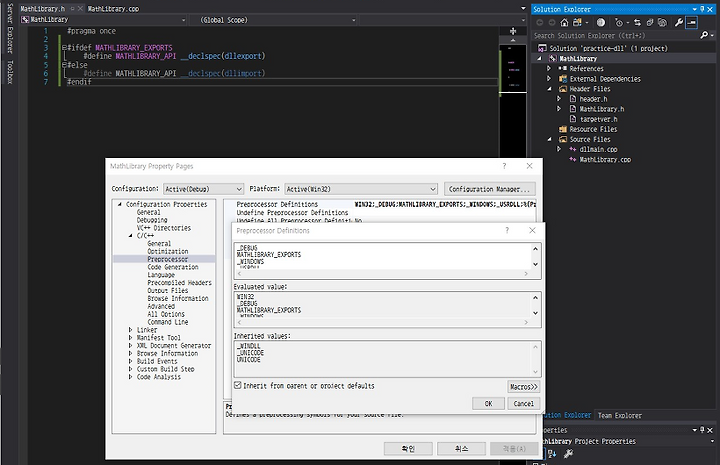The height and width of the screenshot is (465, 720).
Task: Open the Platform Active(Win32) dropdown
Action: [x=361, y=189]
